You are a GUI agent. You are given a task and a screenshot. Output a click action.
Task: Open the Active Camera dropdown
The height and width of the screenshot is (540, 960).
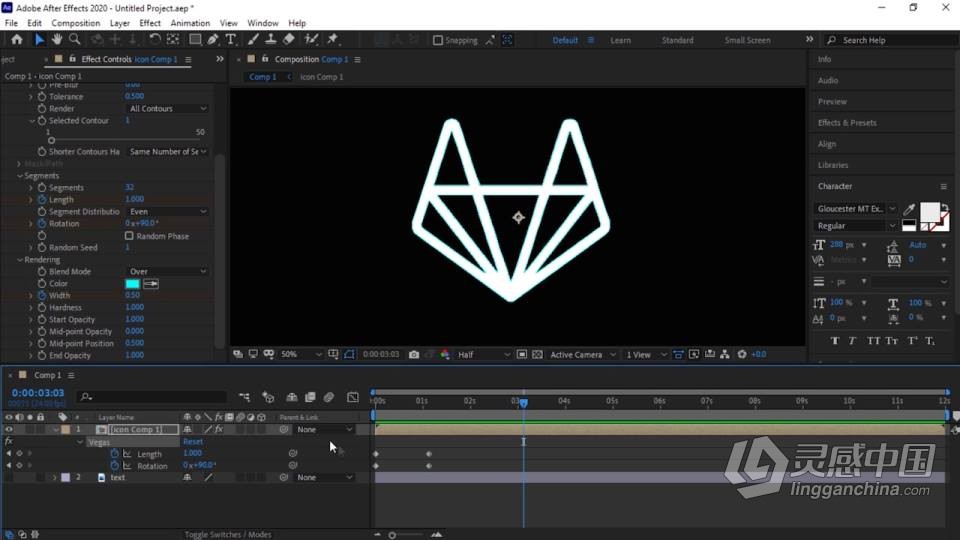[x=583, y=354]
